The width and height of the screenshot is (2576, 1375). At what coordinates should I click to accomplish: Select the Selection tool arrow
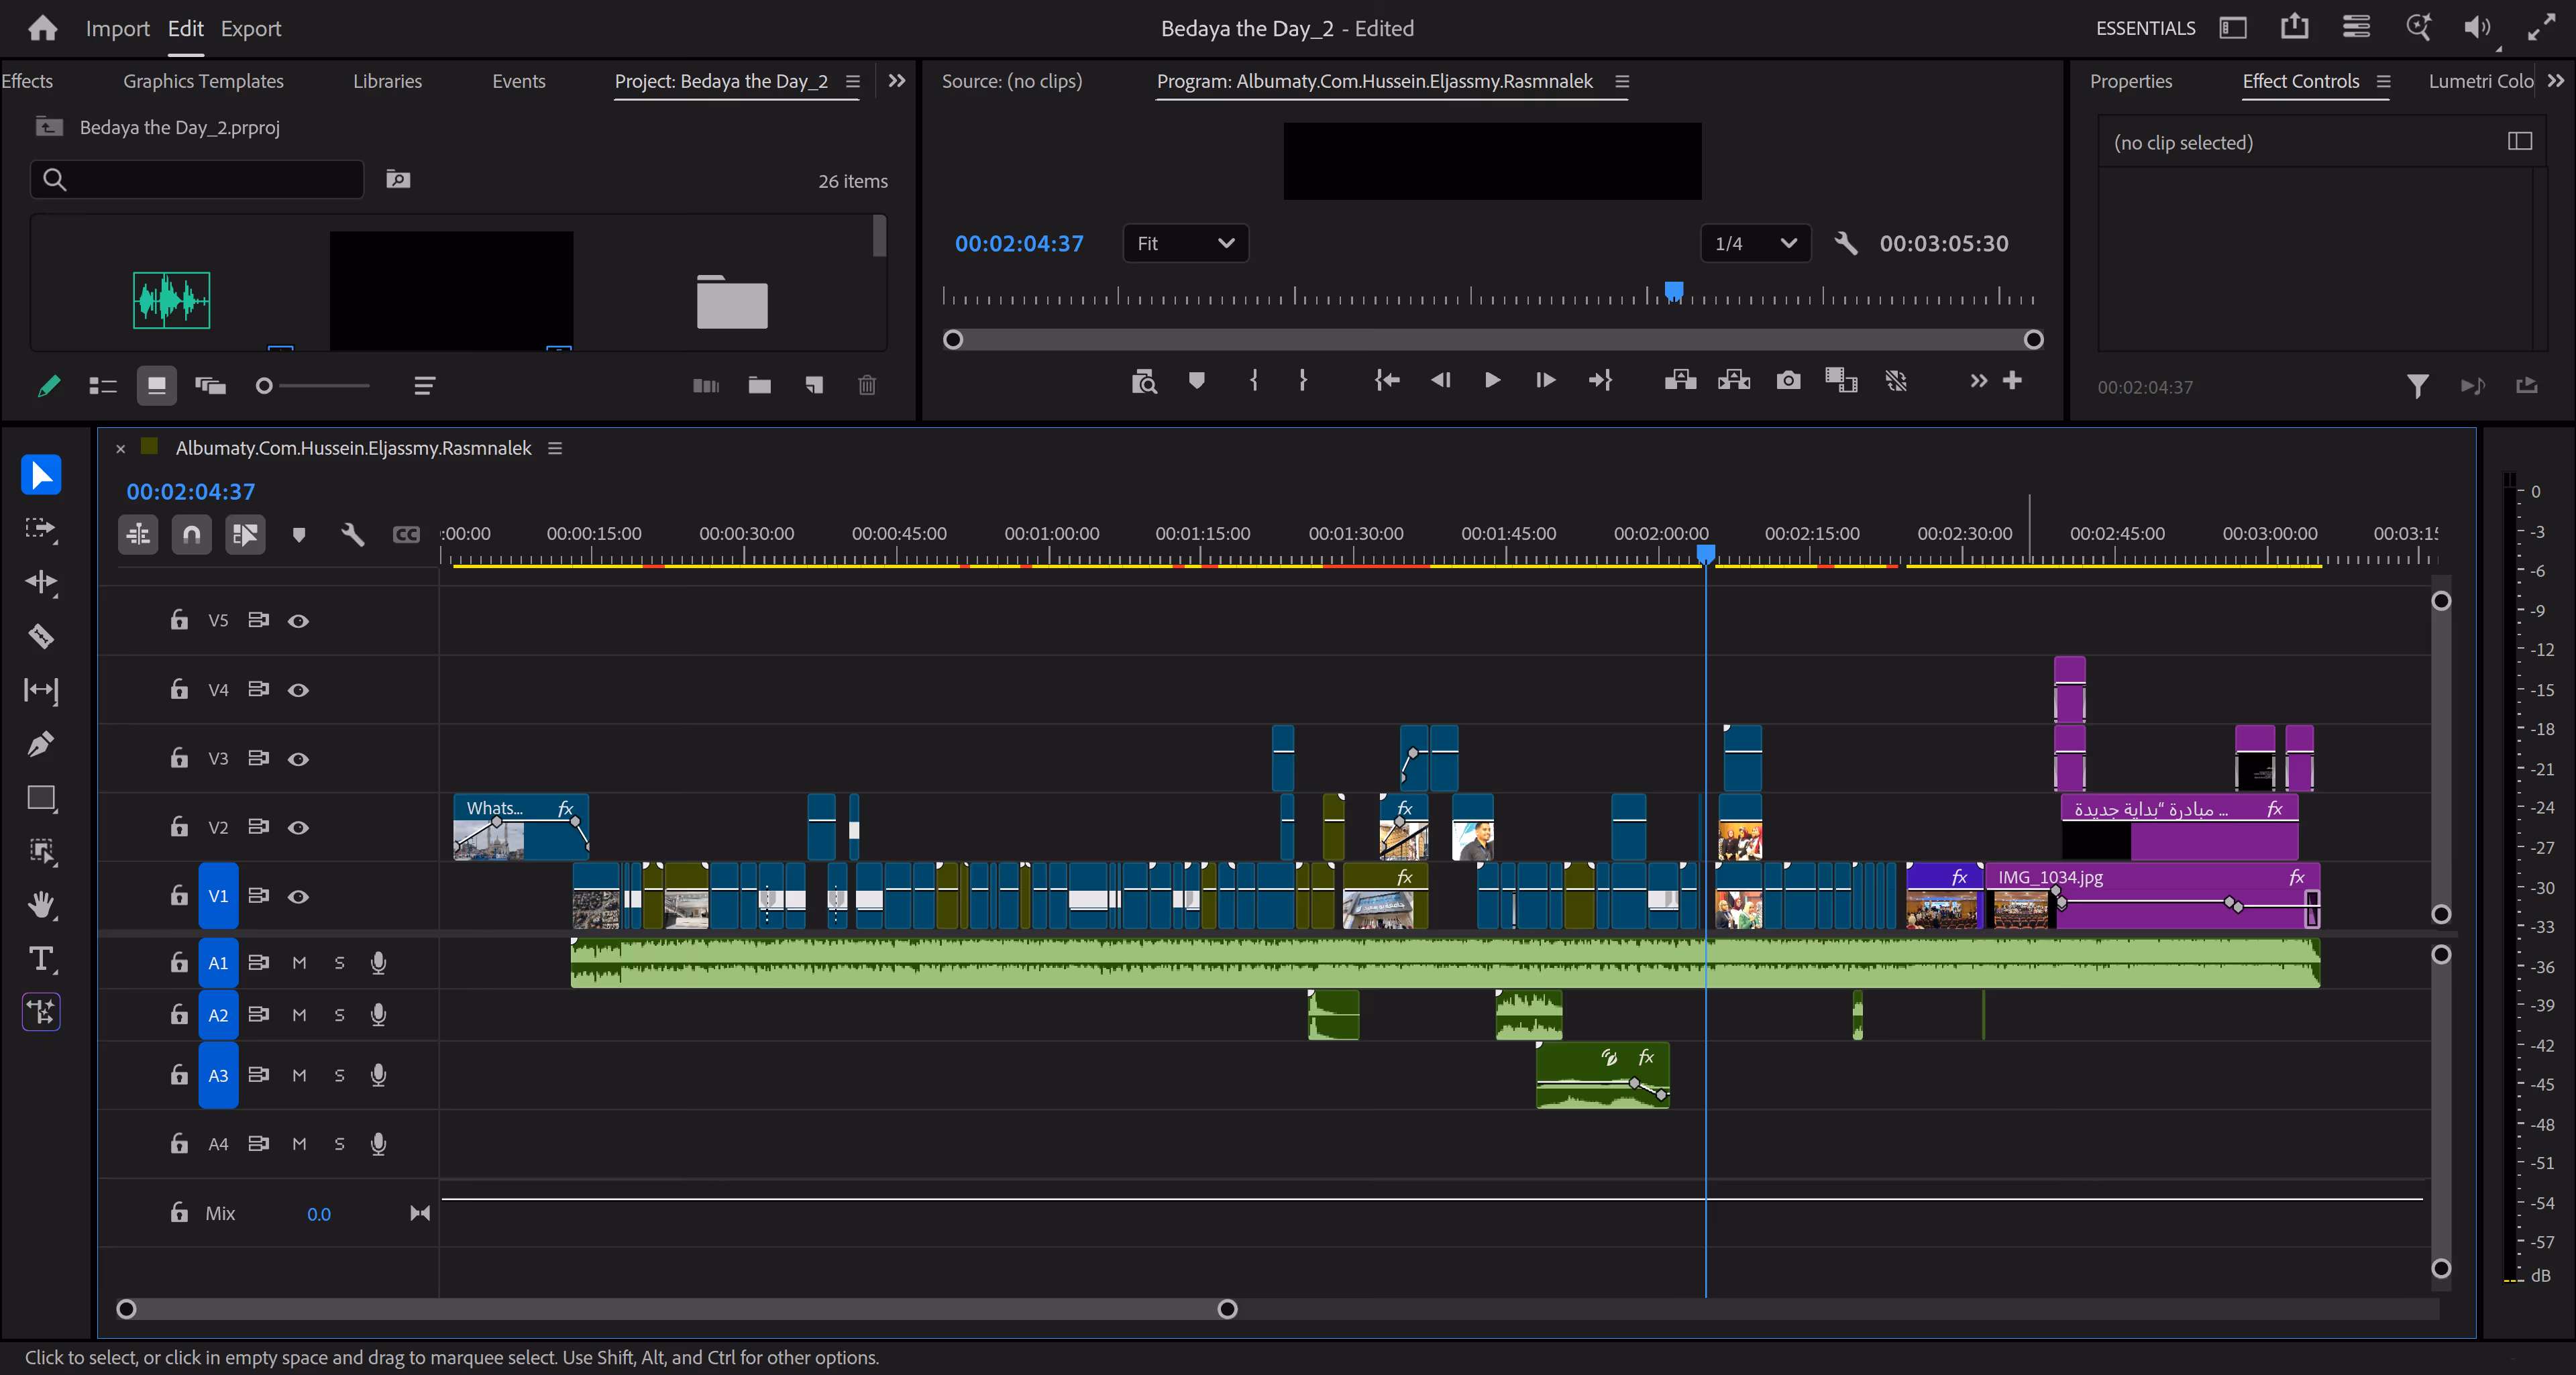41,474
